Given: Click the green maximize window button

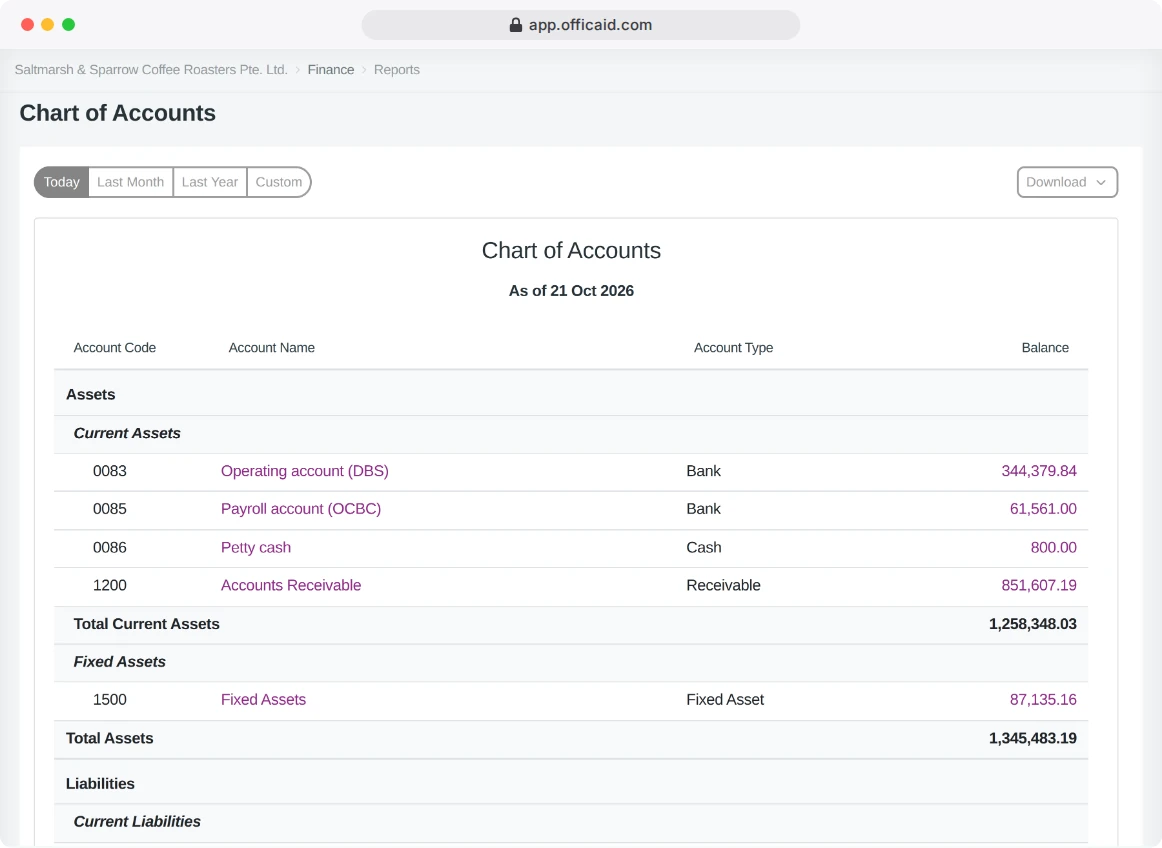Looking at the screenshot, I should tap(68, 24).
